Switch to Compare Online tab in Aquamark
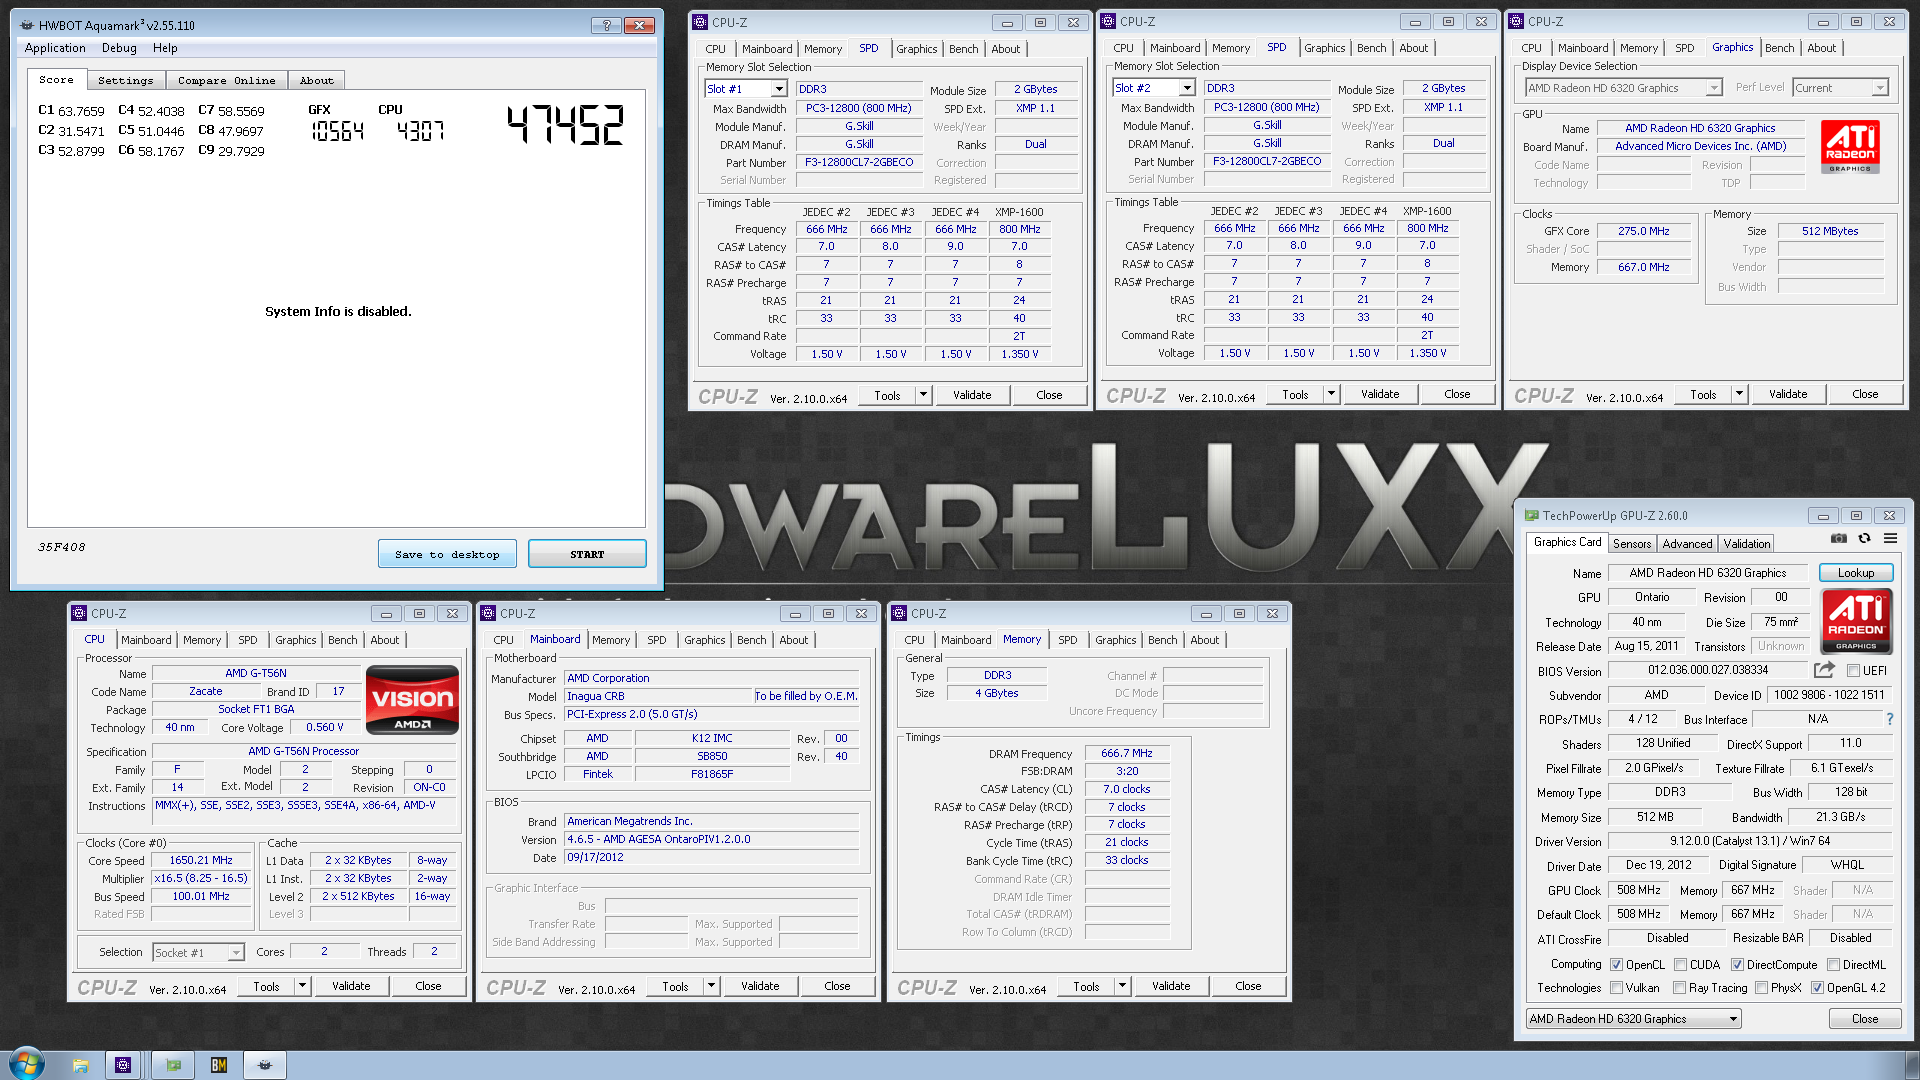The image size is (1920, 1080). [226, 80]
